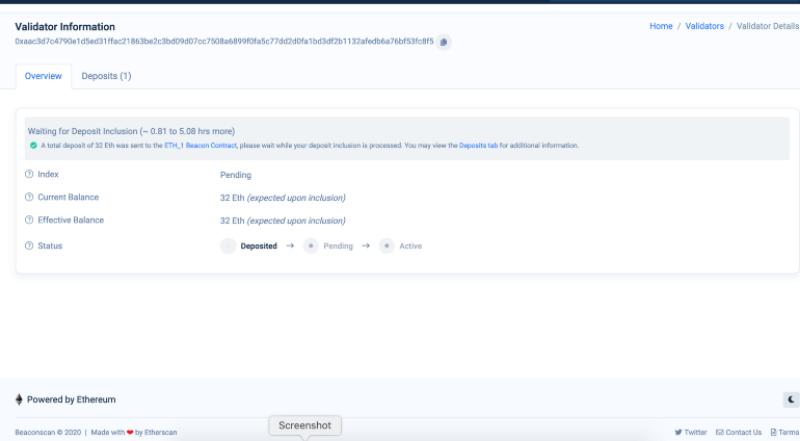
Task: Click the Pending status step circle
Action: click(311, 246)
